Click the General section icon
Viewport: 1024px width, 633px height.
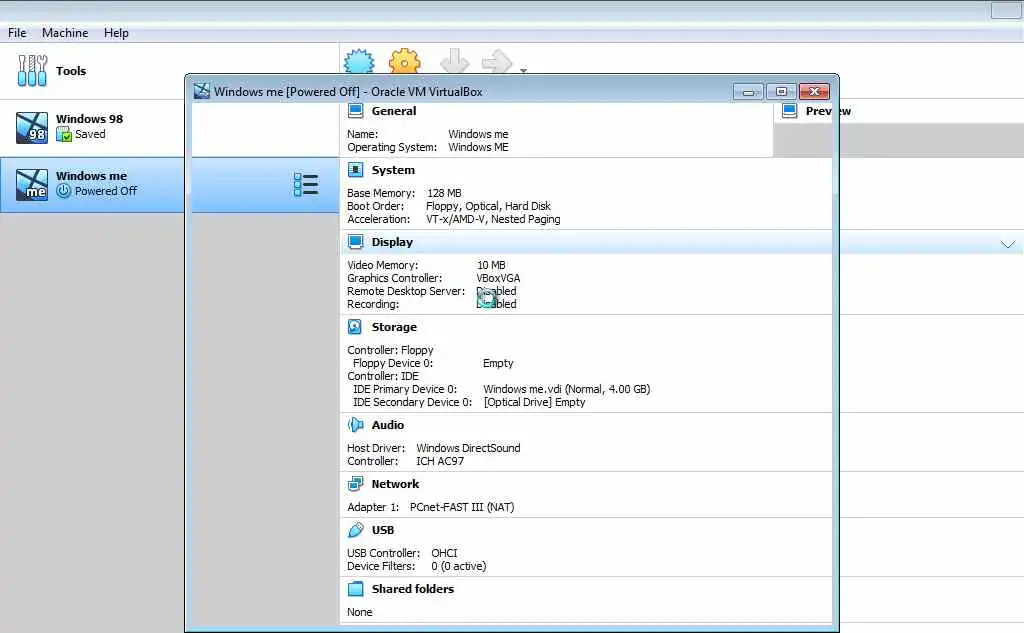pos(355,111)
